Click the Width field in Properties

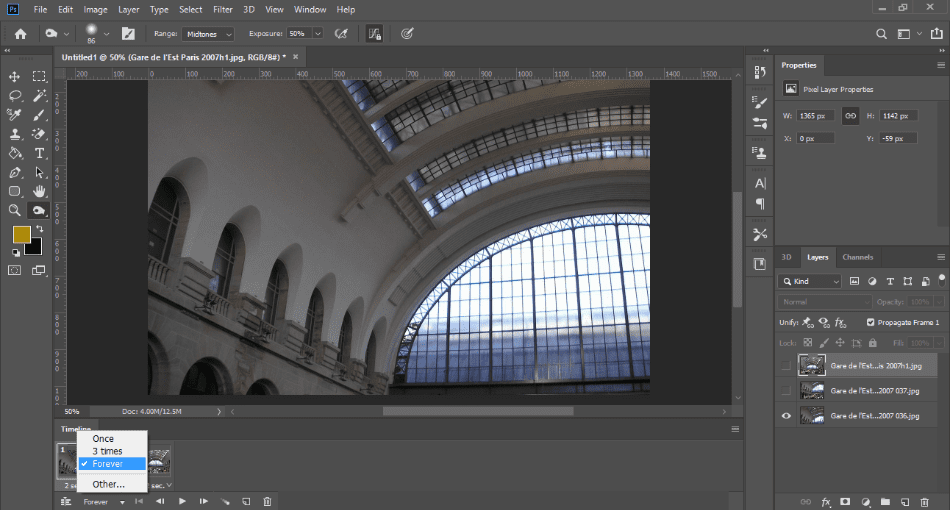tap(817, 116)
